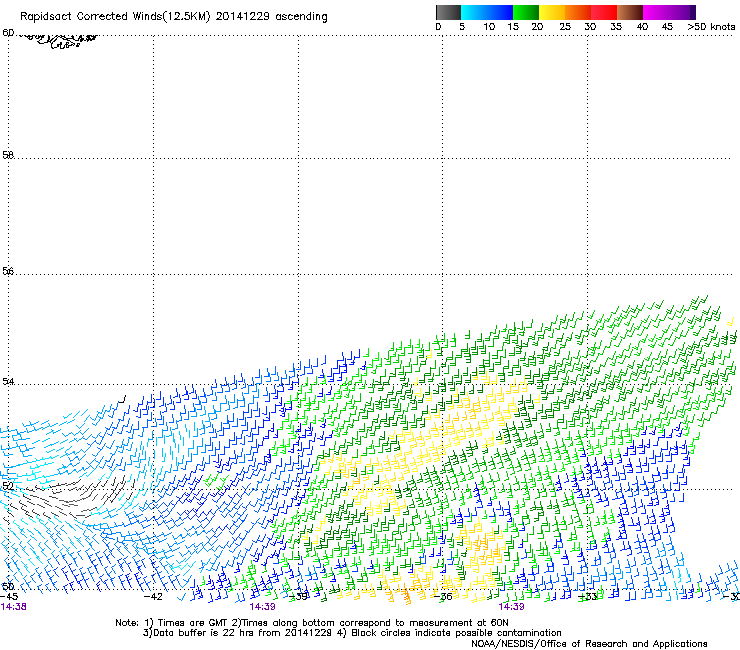The height and width of the screenshot is (650, 740).
Task: Click the '>50 knots' legend label
Action: point(711,27)
